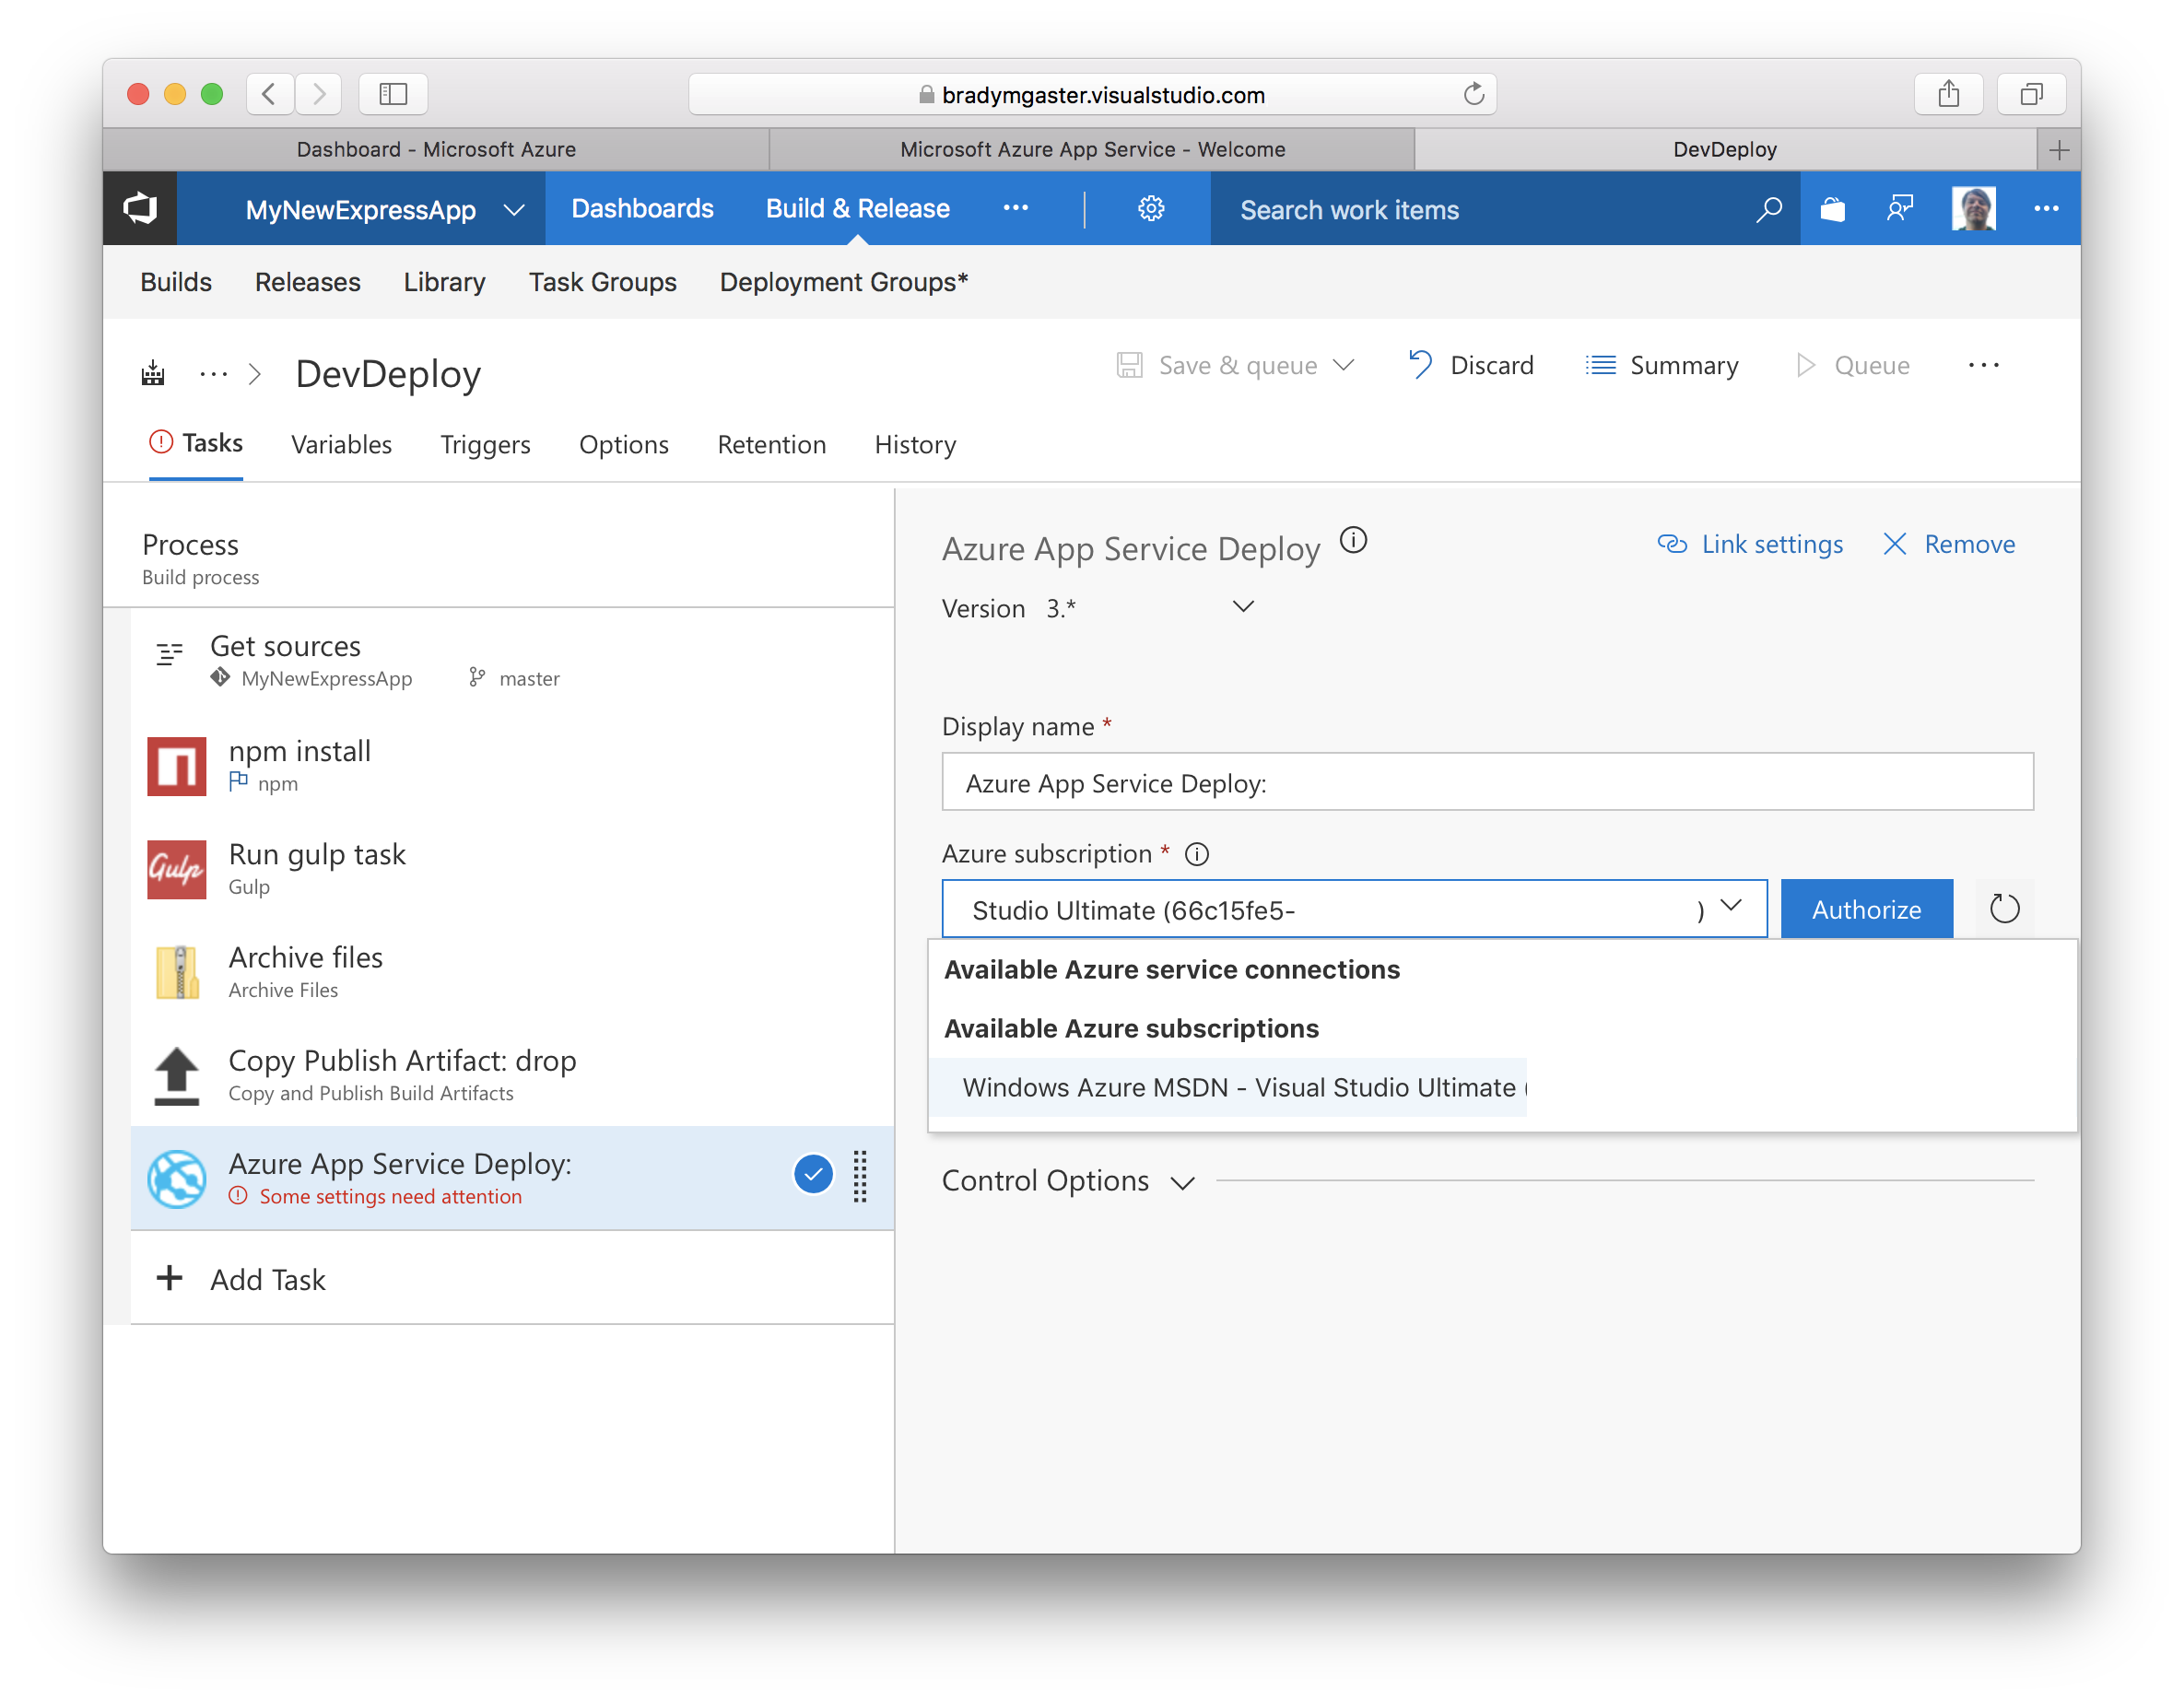
Task: Switch to Microsoft Azure App Service - Welcome tab
Action: click(x=1092, y=149)
